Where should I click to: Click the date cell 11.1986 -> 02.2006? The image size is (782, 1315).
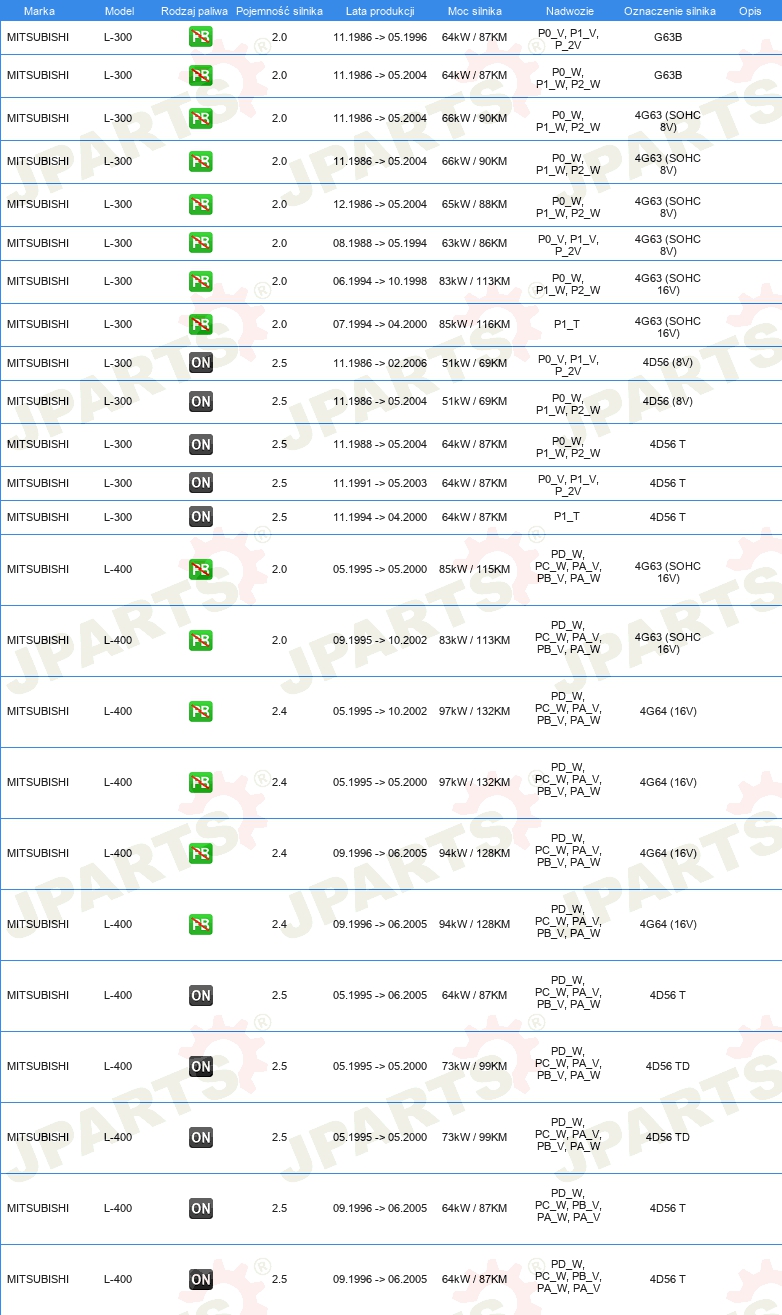380,363
